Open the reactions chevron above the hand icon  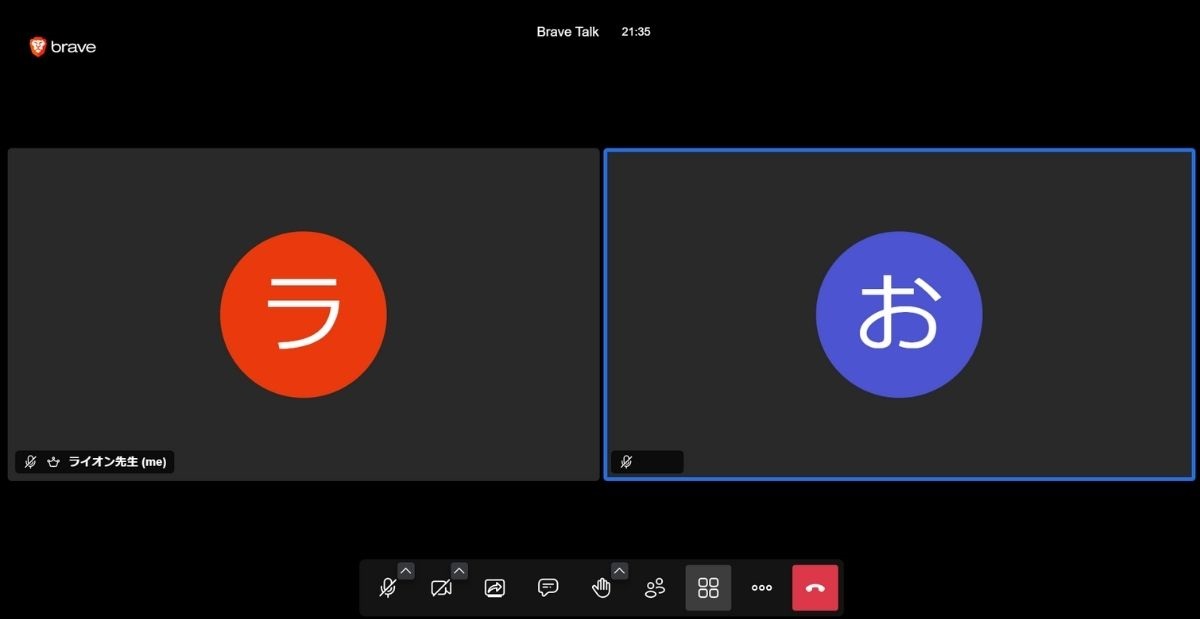coord(620,570)
